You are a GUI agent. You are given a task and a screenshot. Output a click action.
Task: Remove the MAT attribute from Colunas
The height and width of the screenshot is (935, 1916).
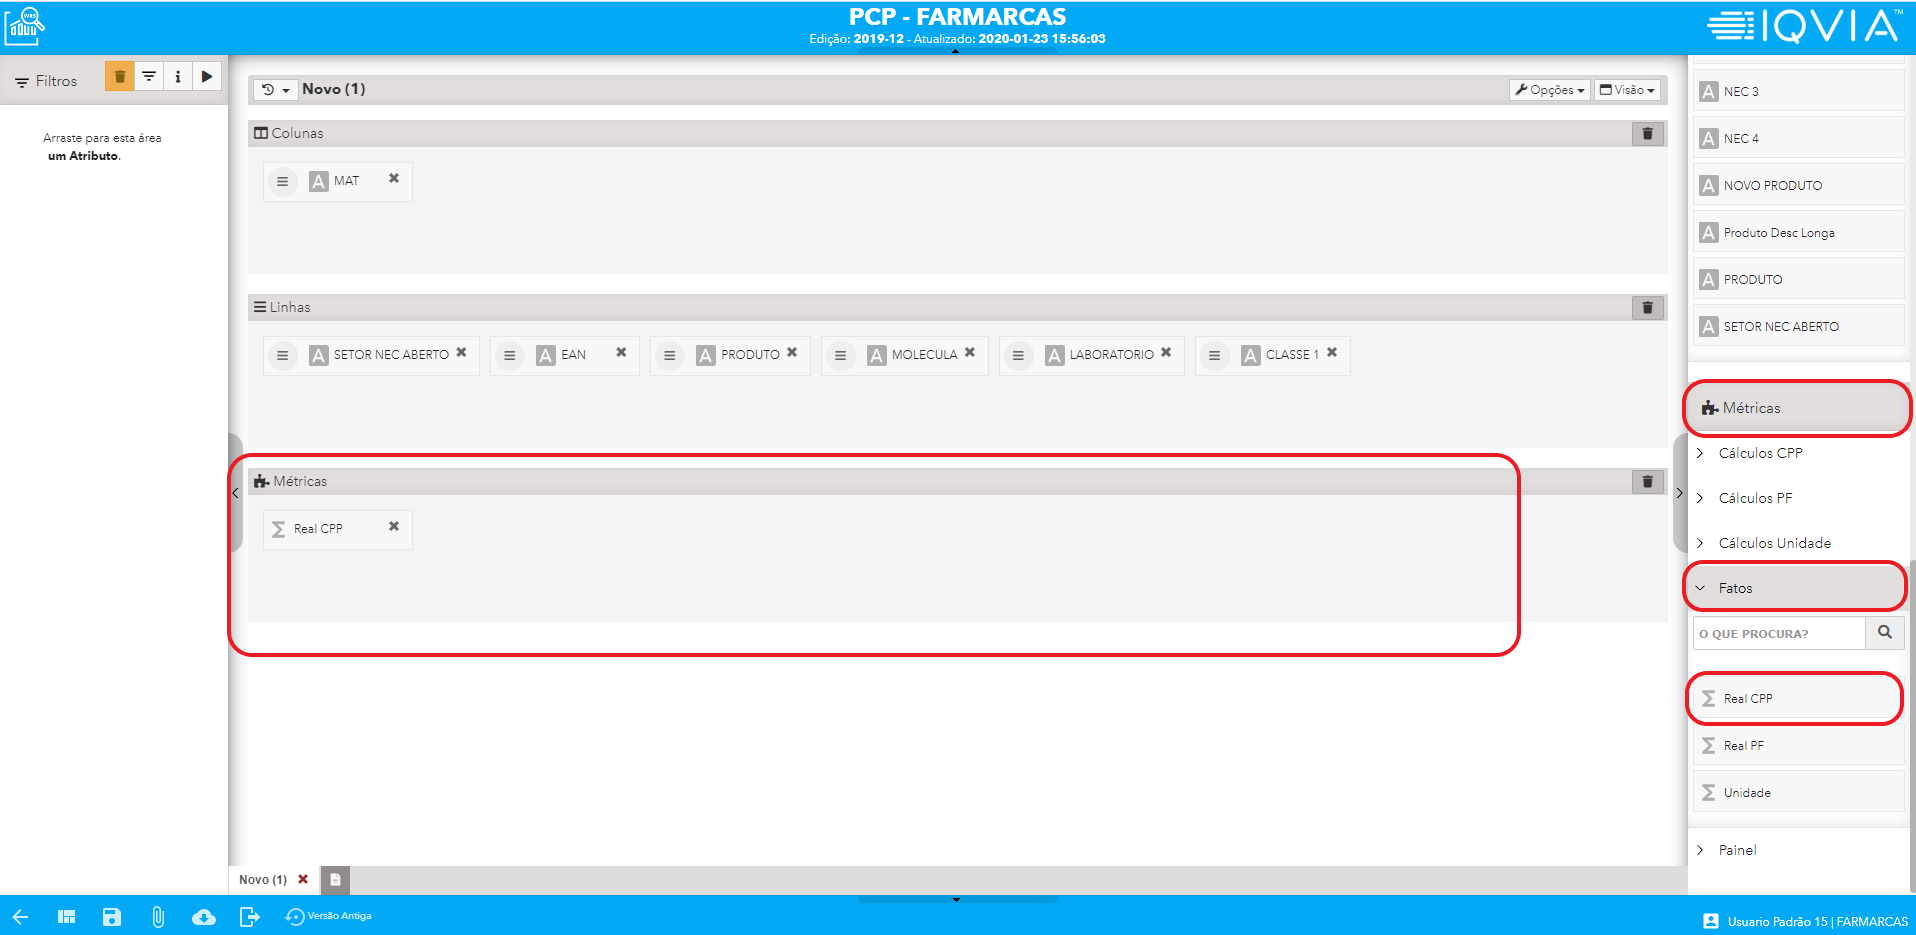coord(394,179)
